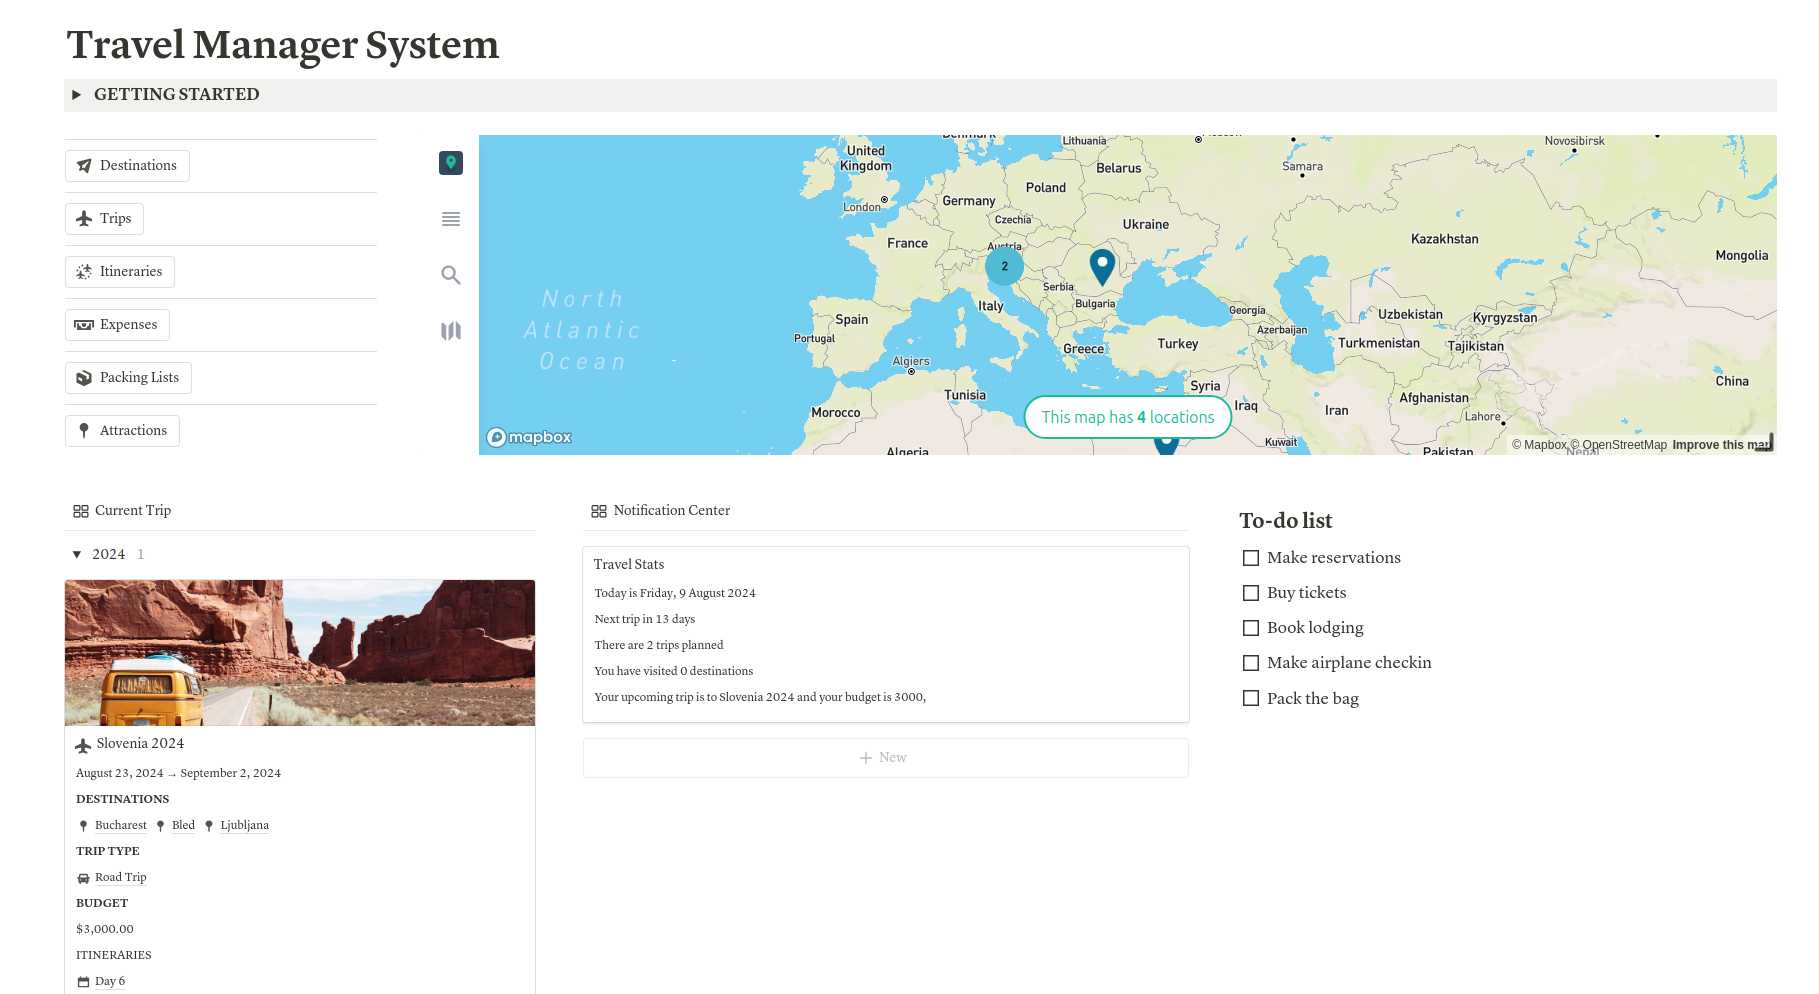Click the 'This map has 4 locations' badge
The image size is (1819, 994).
click(1128, 417)
